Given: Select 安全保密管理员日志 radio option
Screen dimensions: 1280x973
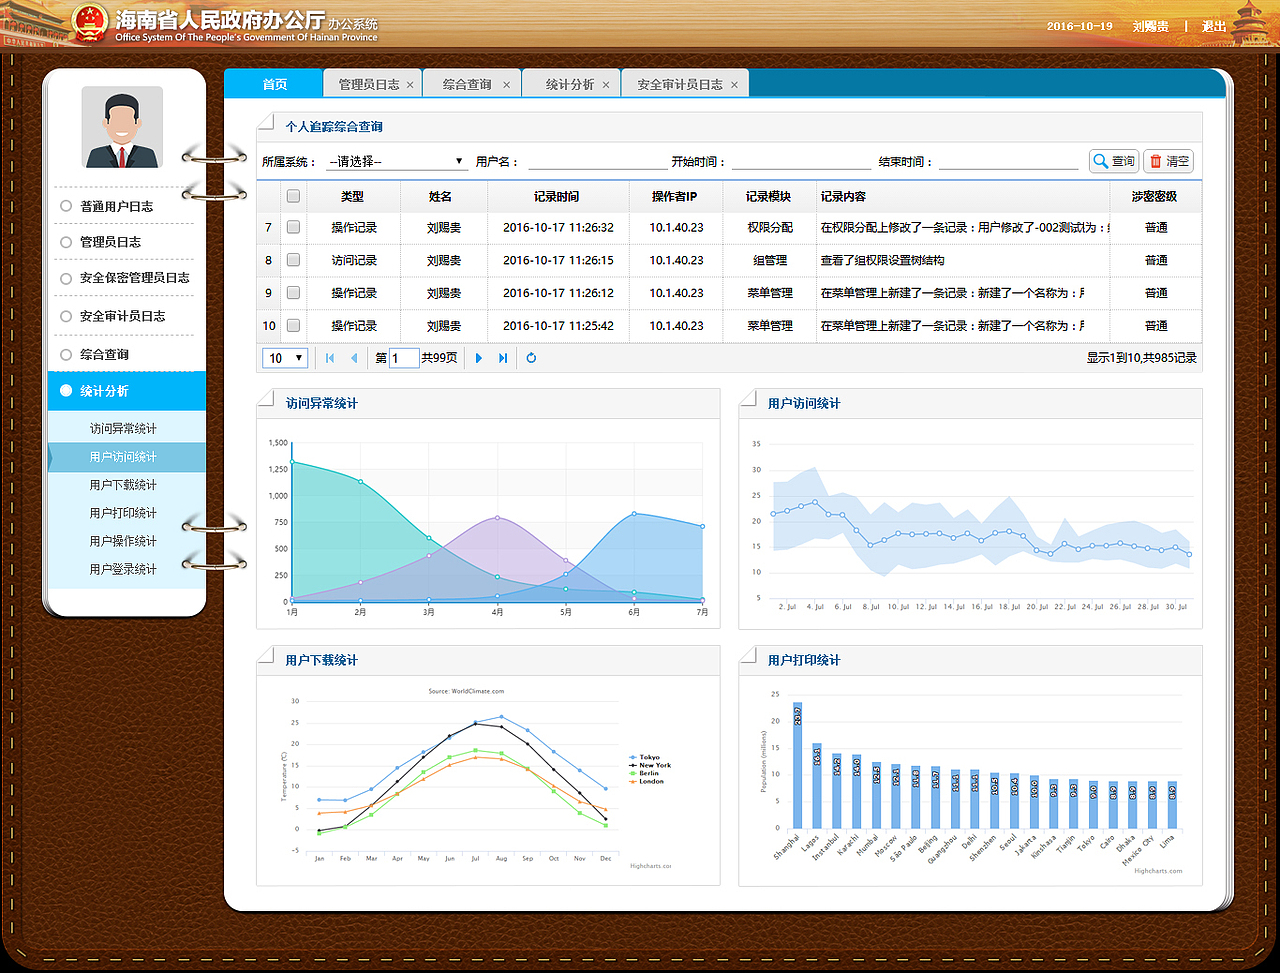Looking at the screenshot, I should coord(66,278).
